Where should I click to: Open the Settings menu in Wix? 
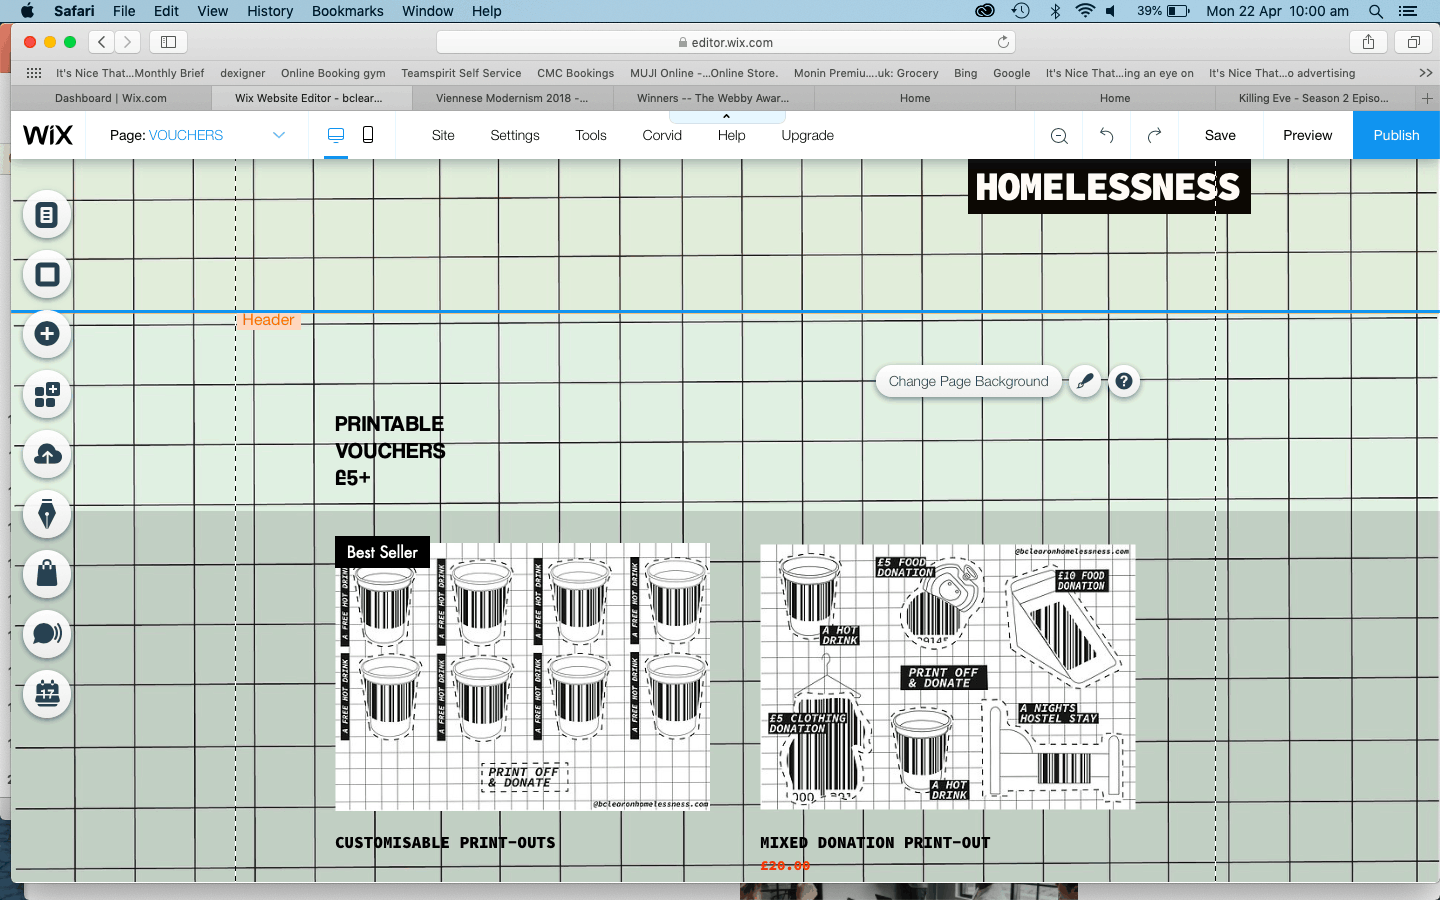pos(515,135)
